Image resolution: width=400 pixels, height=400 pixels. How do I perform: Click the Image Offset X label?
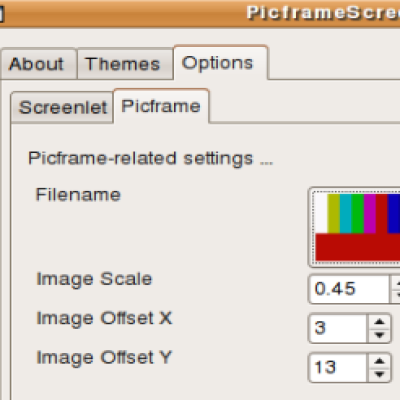pyautogui.click(x=104, y=319)
